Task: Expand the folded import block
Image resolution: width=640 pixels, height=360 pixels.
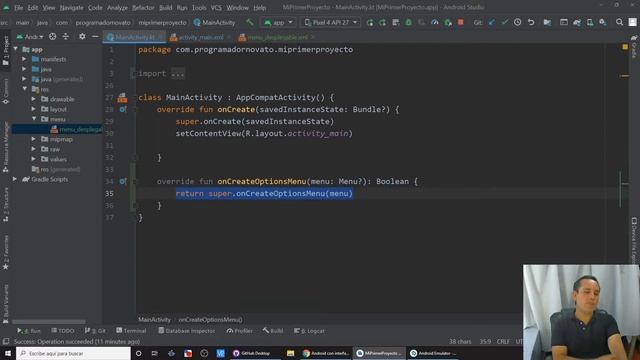Action: point(178,73)
